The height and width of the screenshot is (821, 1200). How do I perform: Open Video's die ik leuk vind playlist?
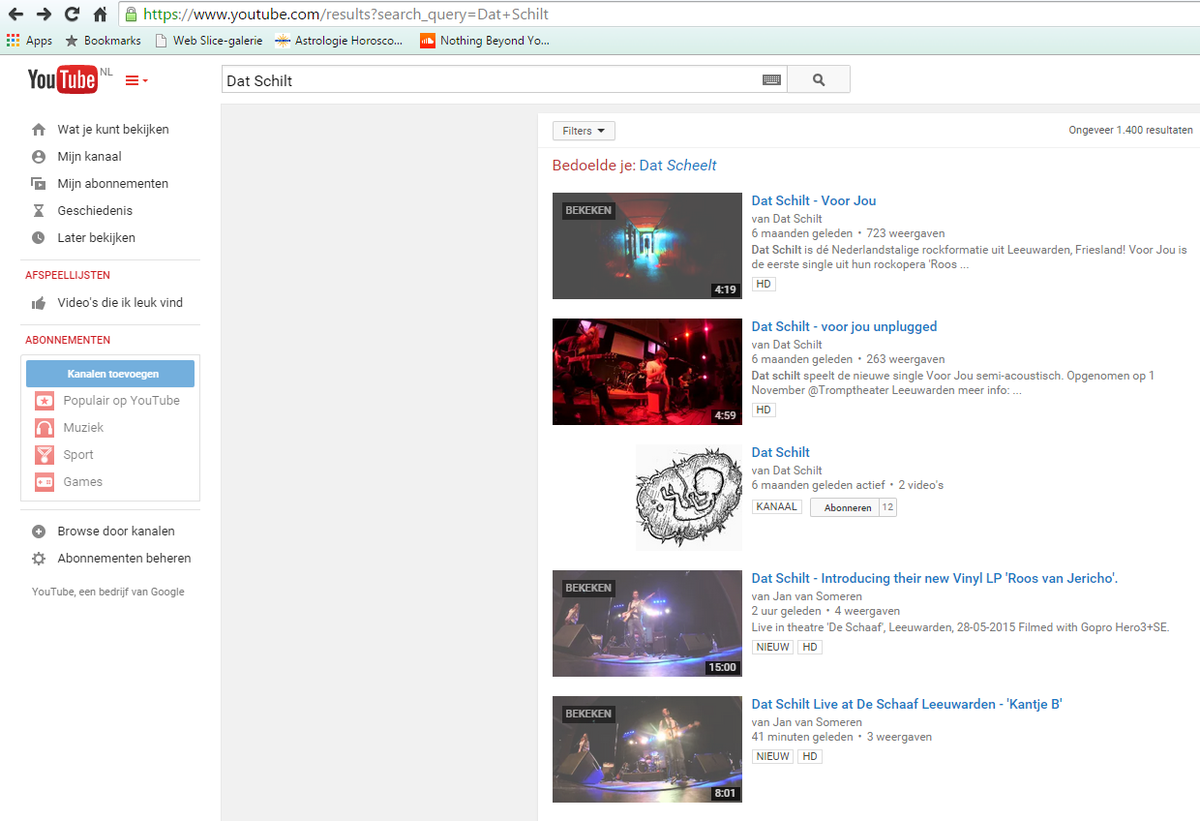tap(120, 303)
